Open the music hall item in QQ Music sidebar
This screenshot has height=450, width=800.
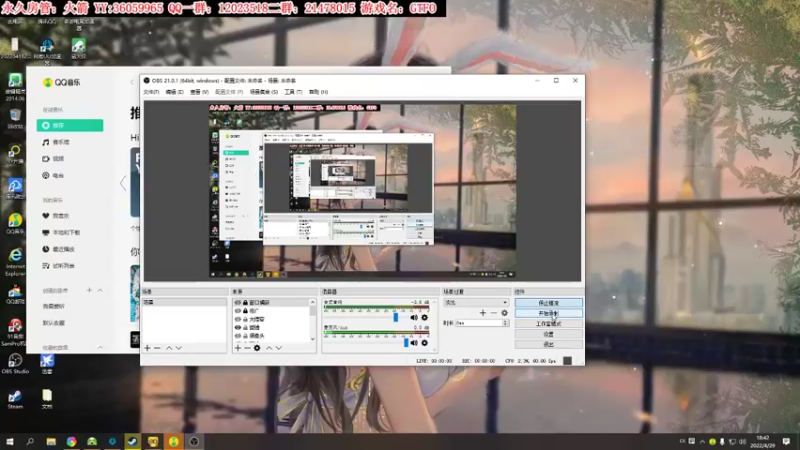56,142
